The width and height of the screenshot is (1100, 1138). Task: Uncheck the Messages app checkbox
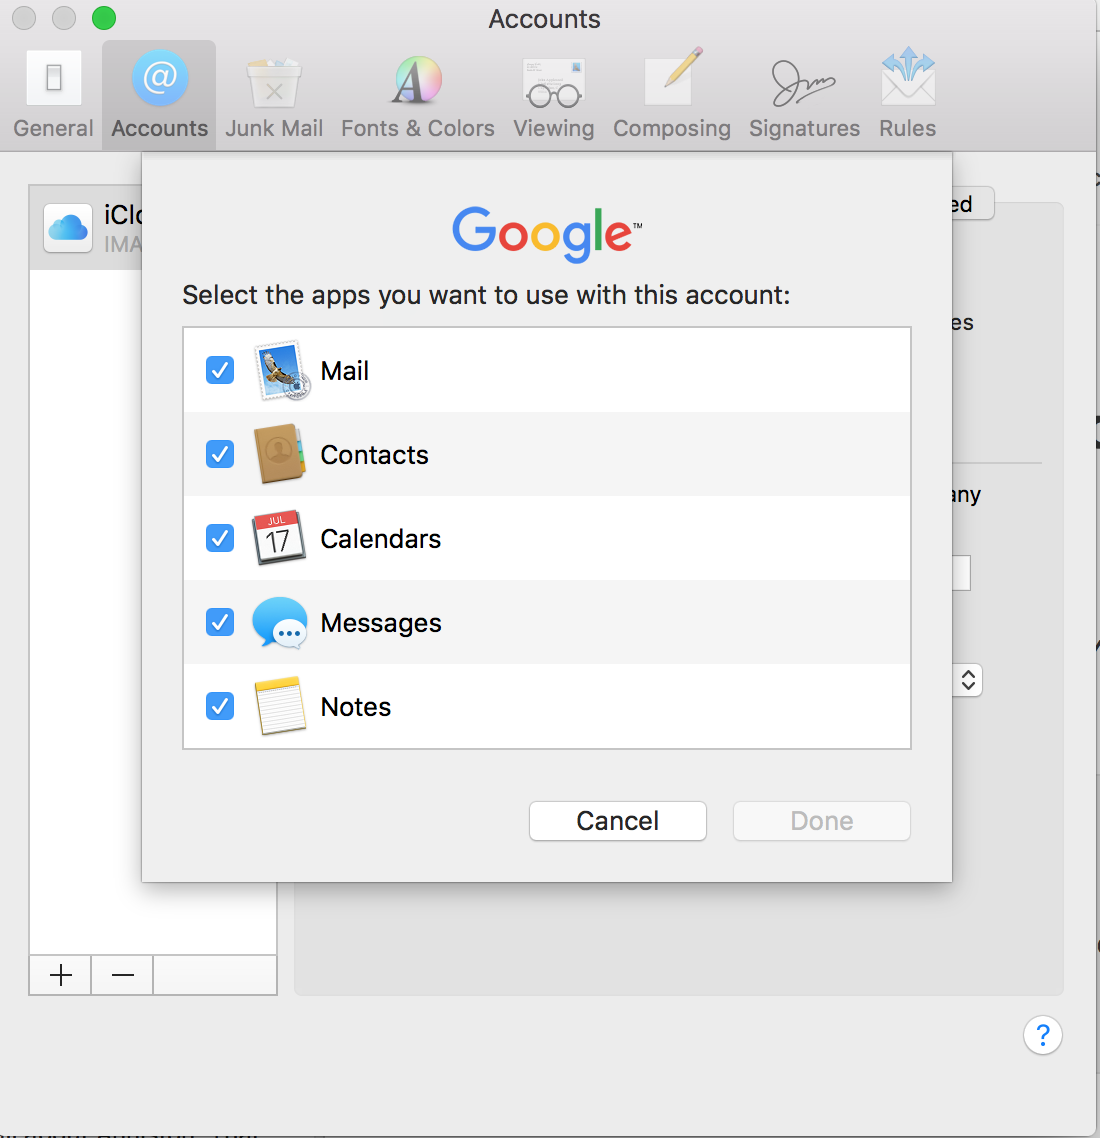point(220,622)
